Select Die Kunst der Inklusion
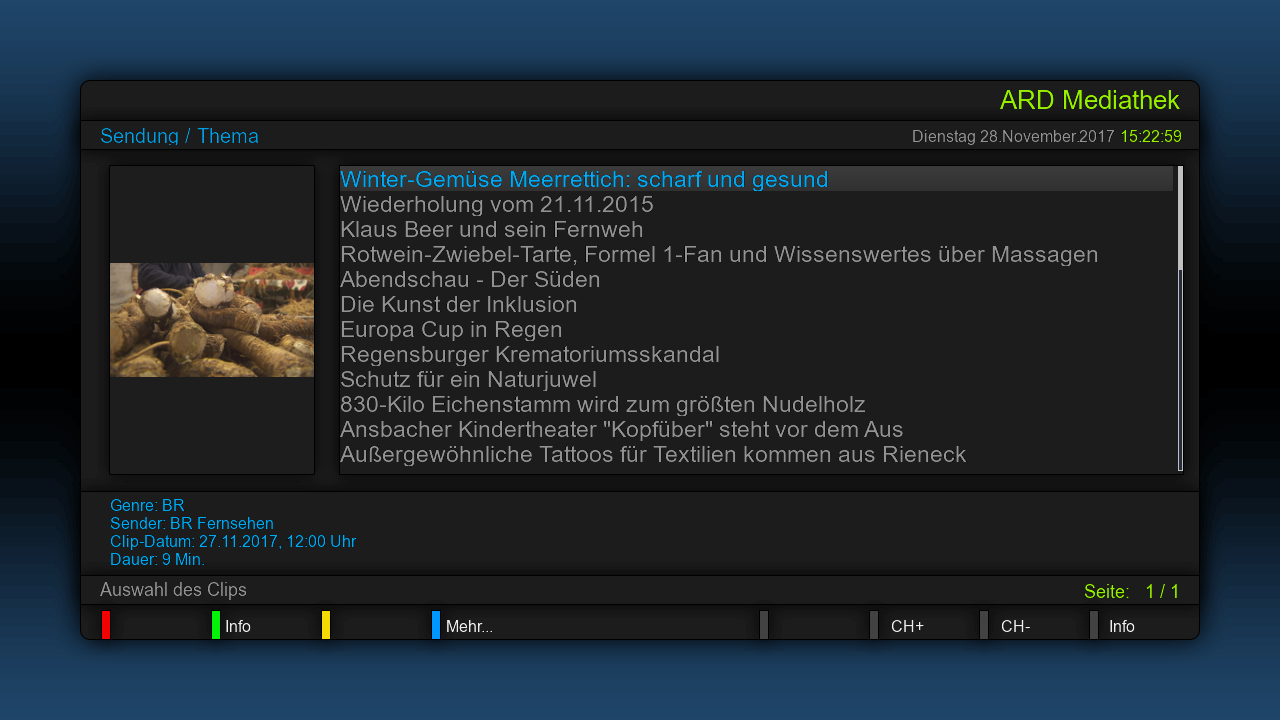1280x720 pixels. (459, 305)
